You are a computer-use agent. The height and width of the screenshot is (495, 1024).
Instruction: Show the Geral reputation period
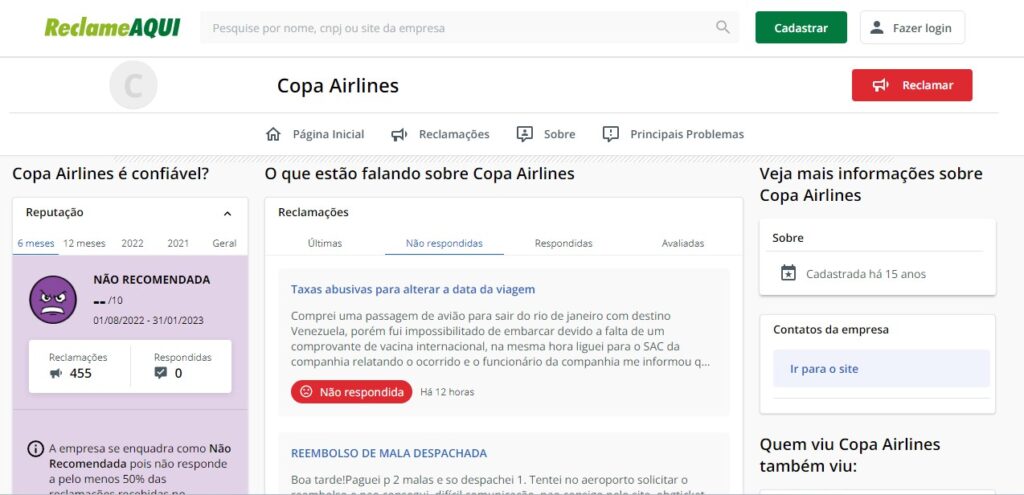pos(224,243)
